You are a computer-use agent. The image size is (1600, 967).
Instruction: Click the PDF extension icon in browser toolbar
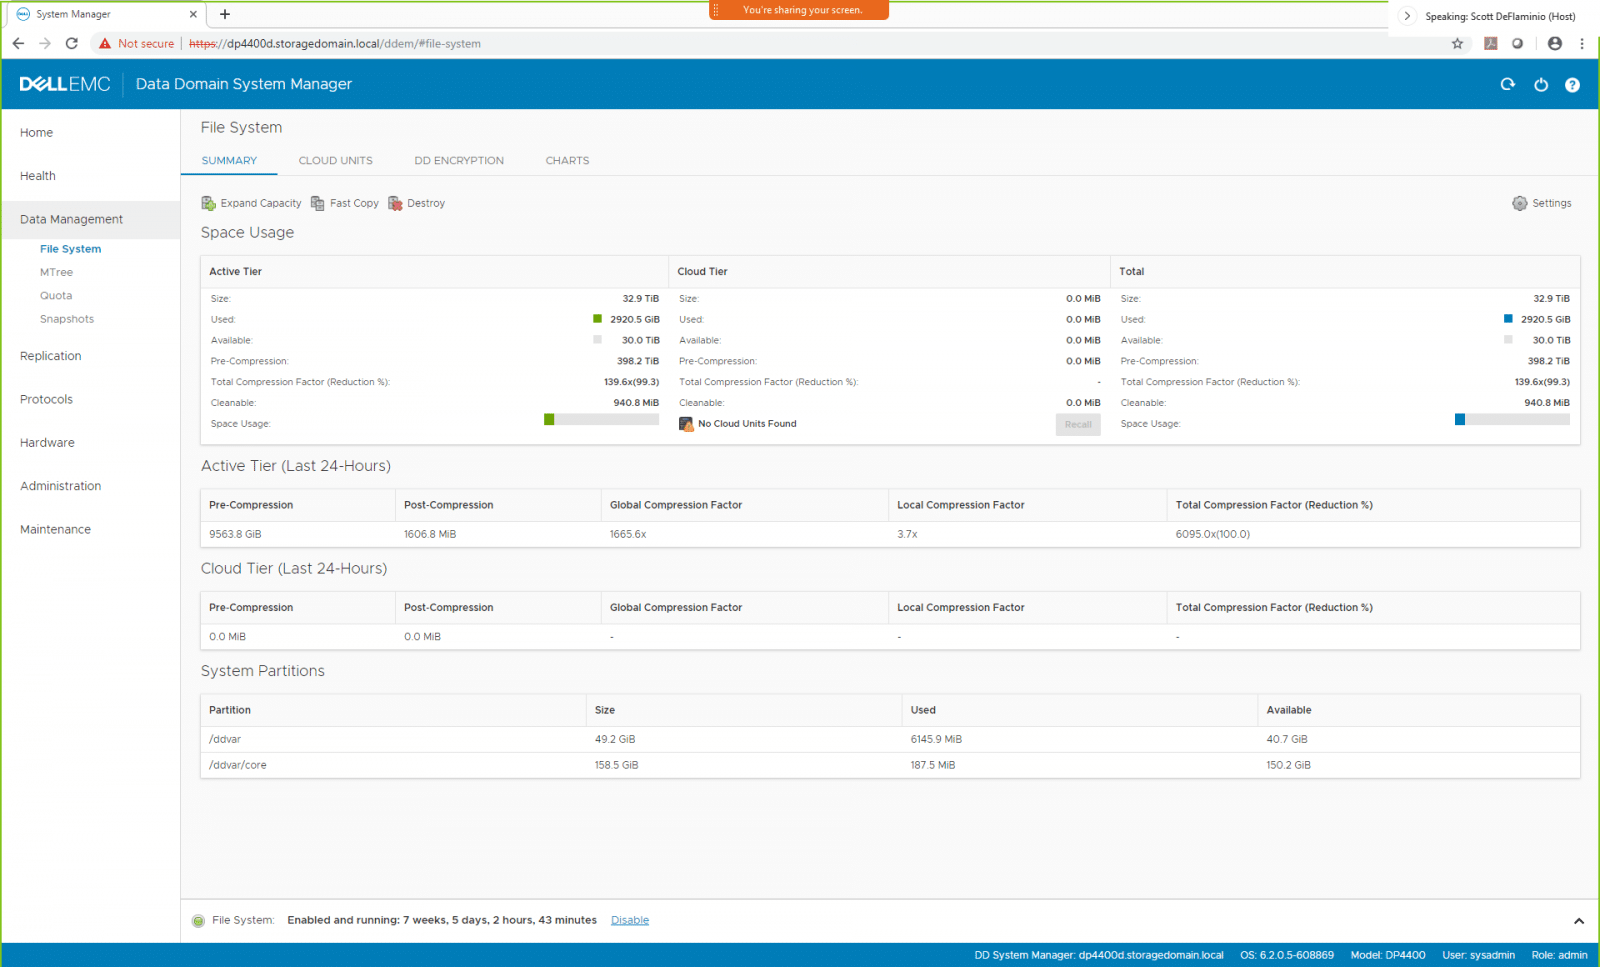pos(1490,43)
